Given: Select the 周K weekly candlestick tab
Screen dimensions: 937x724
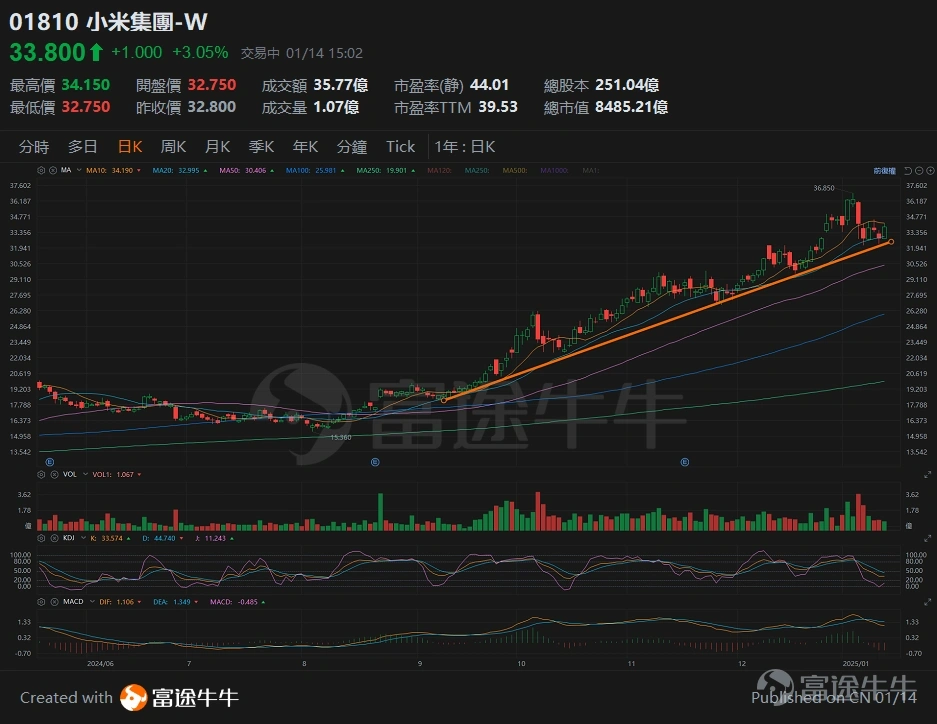Looking at the screenshot, I should point(173,146).
